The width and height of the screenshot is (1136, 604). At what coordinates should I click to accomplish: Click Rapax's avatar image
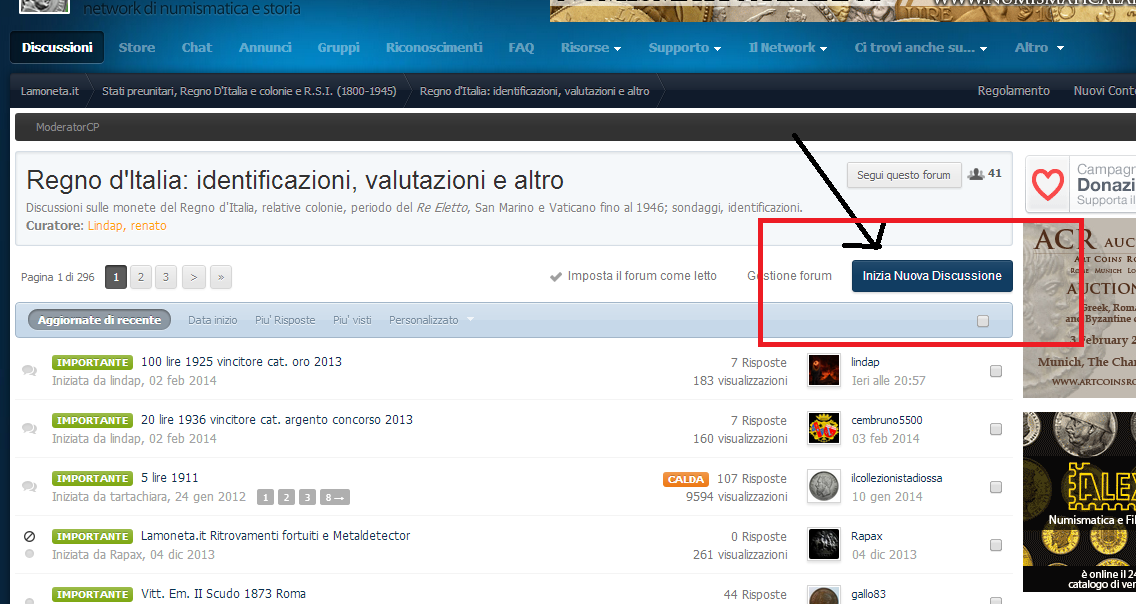coord(824,544)
